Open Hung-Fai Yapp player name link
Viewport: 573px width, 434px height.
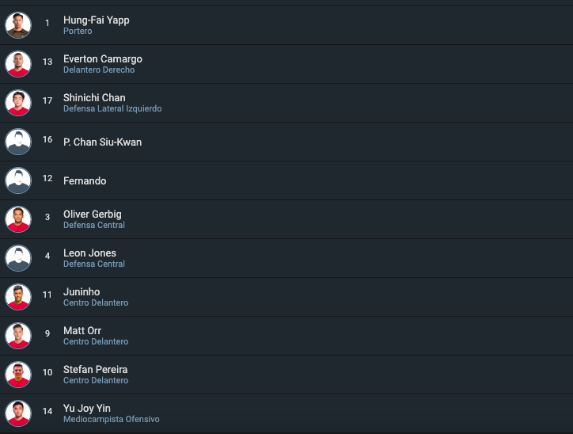[96, 20]
